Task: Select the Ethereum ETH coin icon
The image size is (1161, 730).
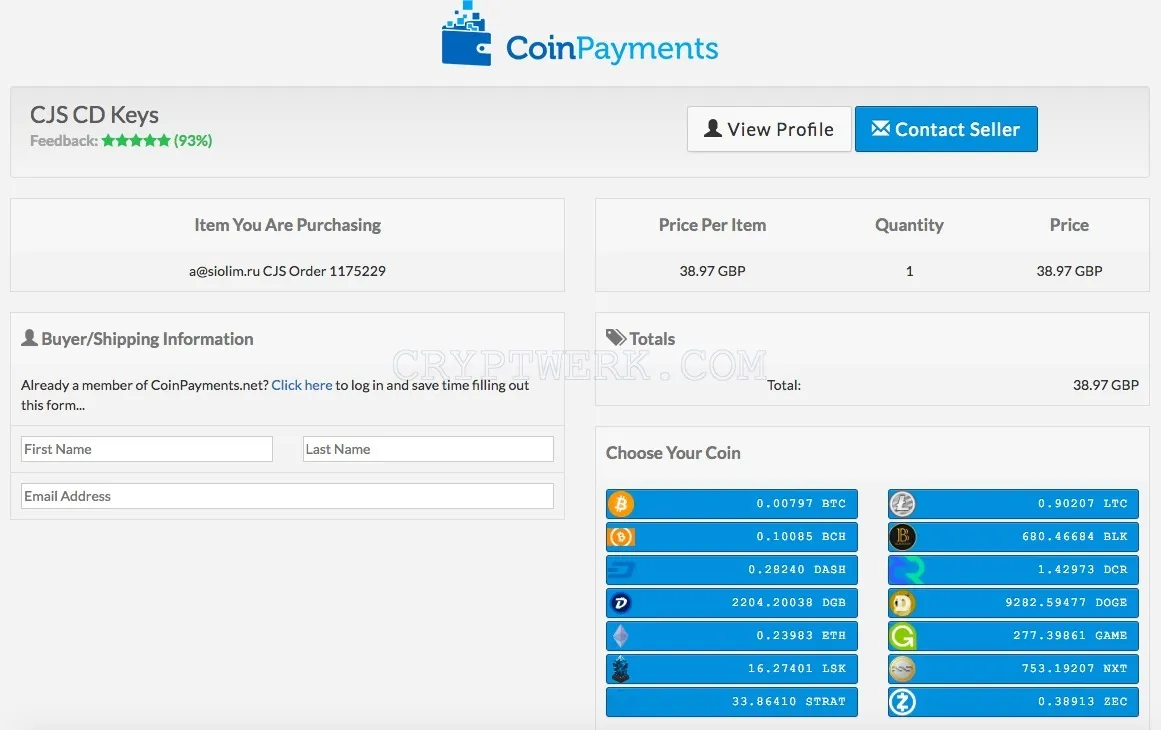Action: [x=620, y=635]
